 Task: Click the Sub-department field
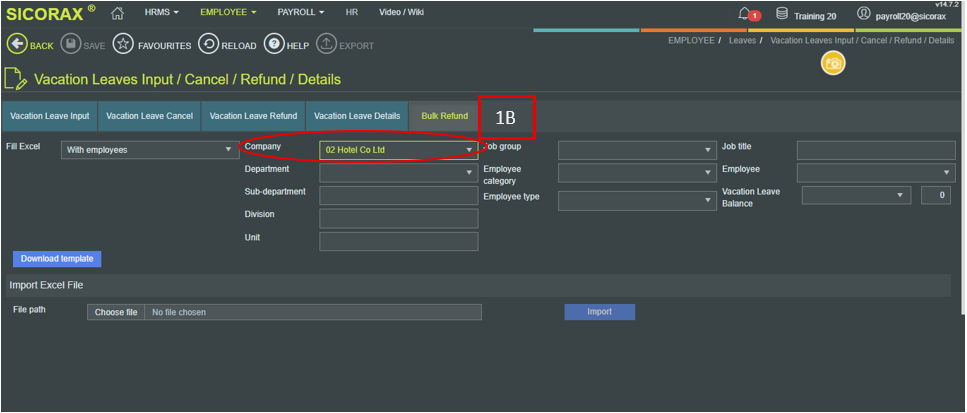click(398, 195)
